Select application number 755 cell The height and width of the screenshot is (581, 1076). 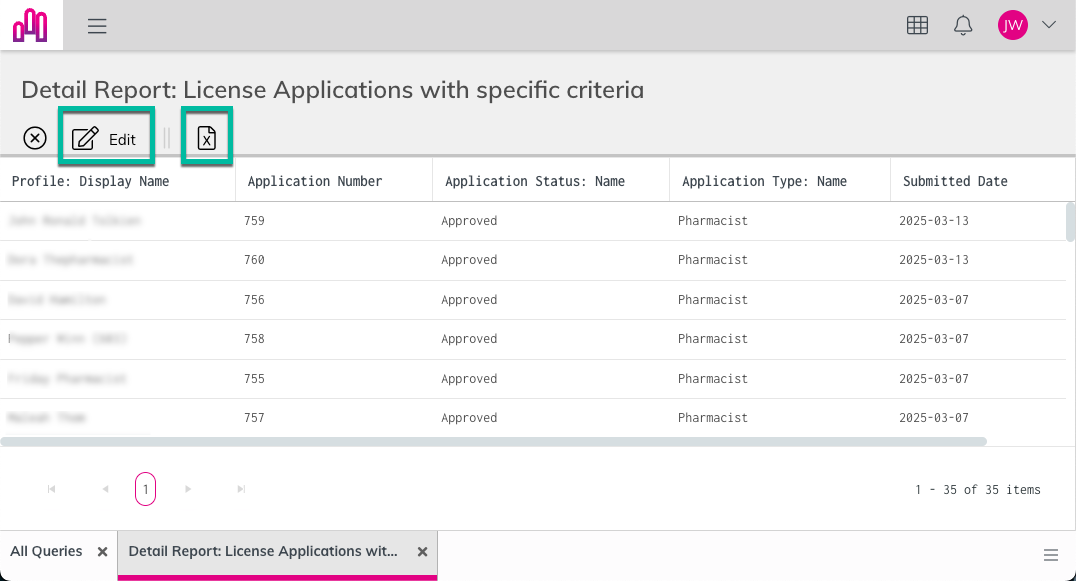254,379
